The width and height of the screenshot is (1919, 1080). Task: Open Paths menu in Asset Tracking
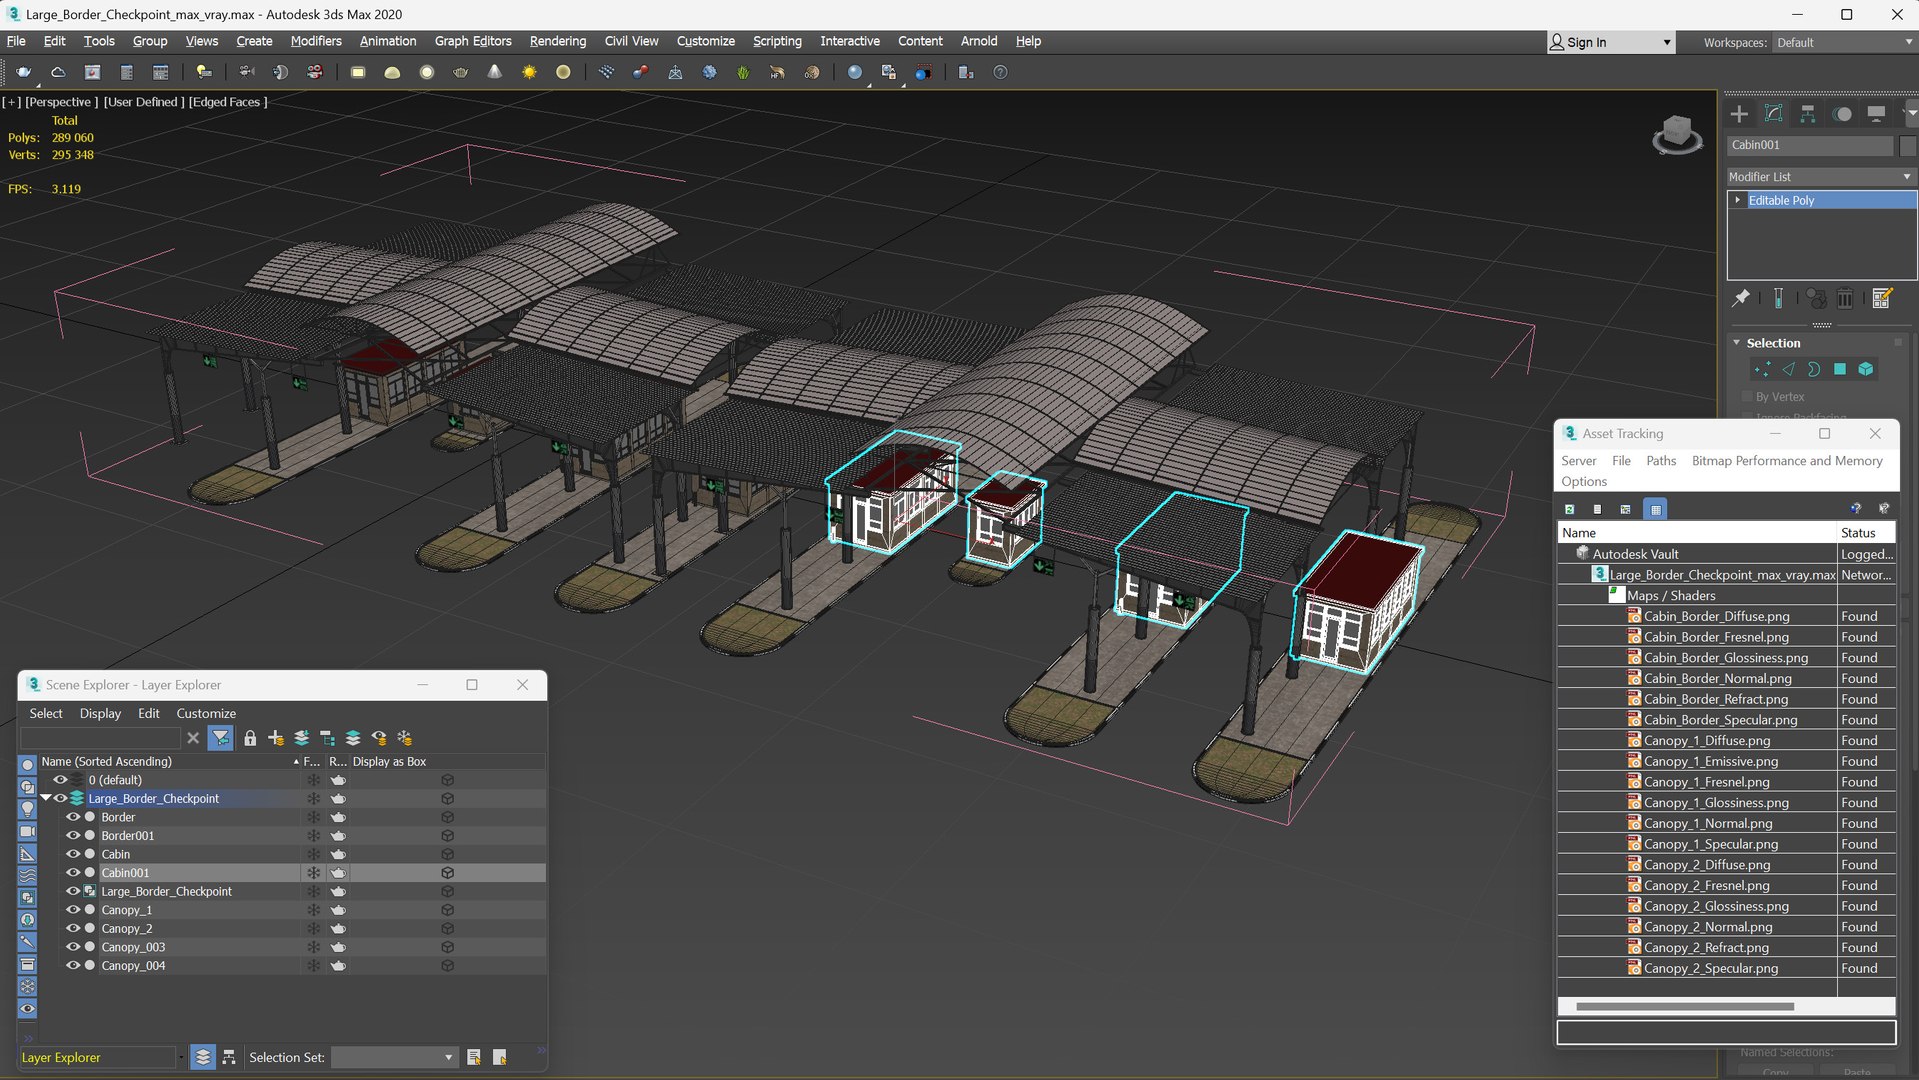[1660, 461]
